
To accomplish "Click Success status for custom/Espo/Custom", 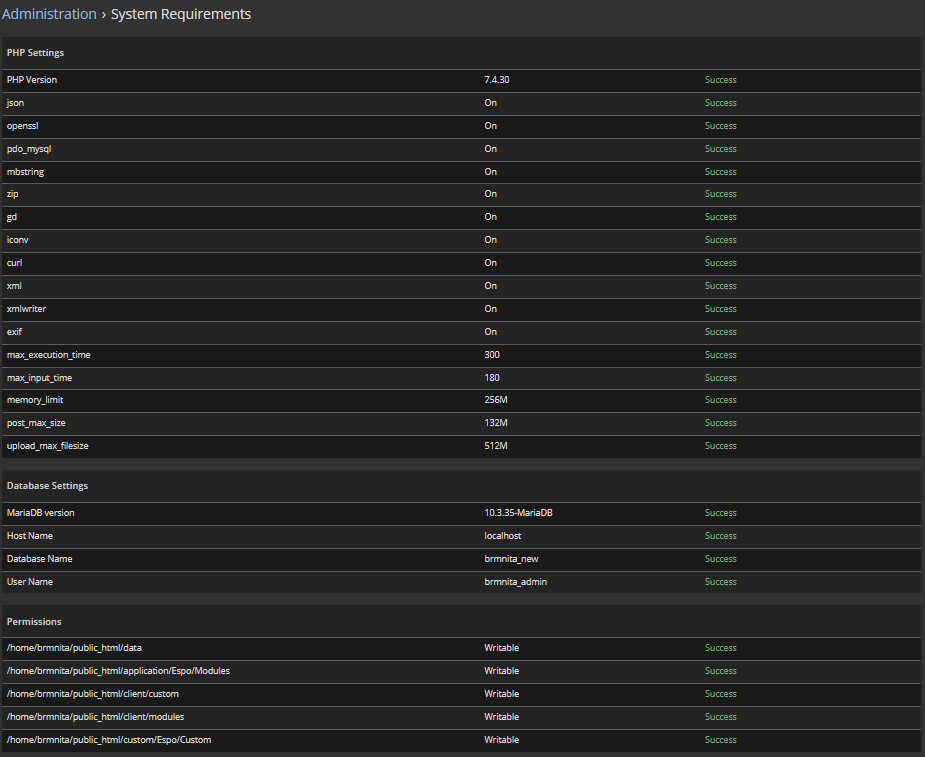I will click(x=720, y=740).
